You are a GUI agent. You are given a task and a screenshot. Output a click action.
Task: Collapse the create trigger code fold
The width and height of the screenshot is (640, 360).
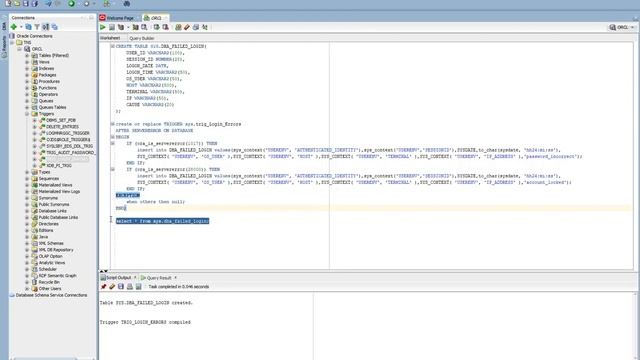click(x=113, y=124)
